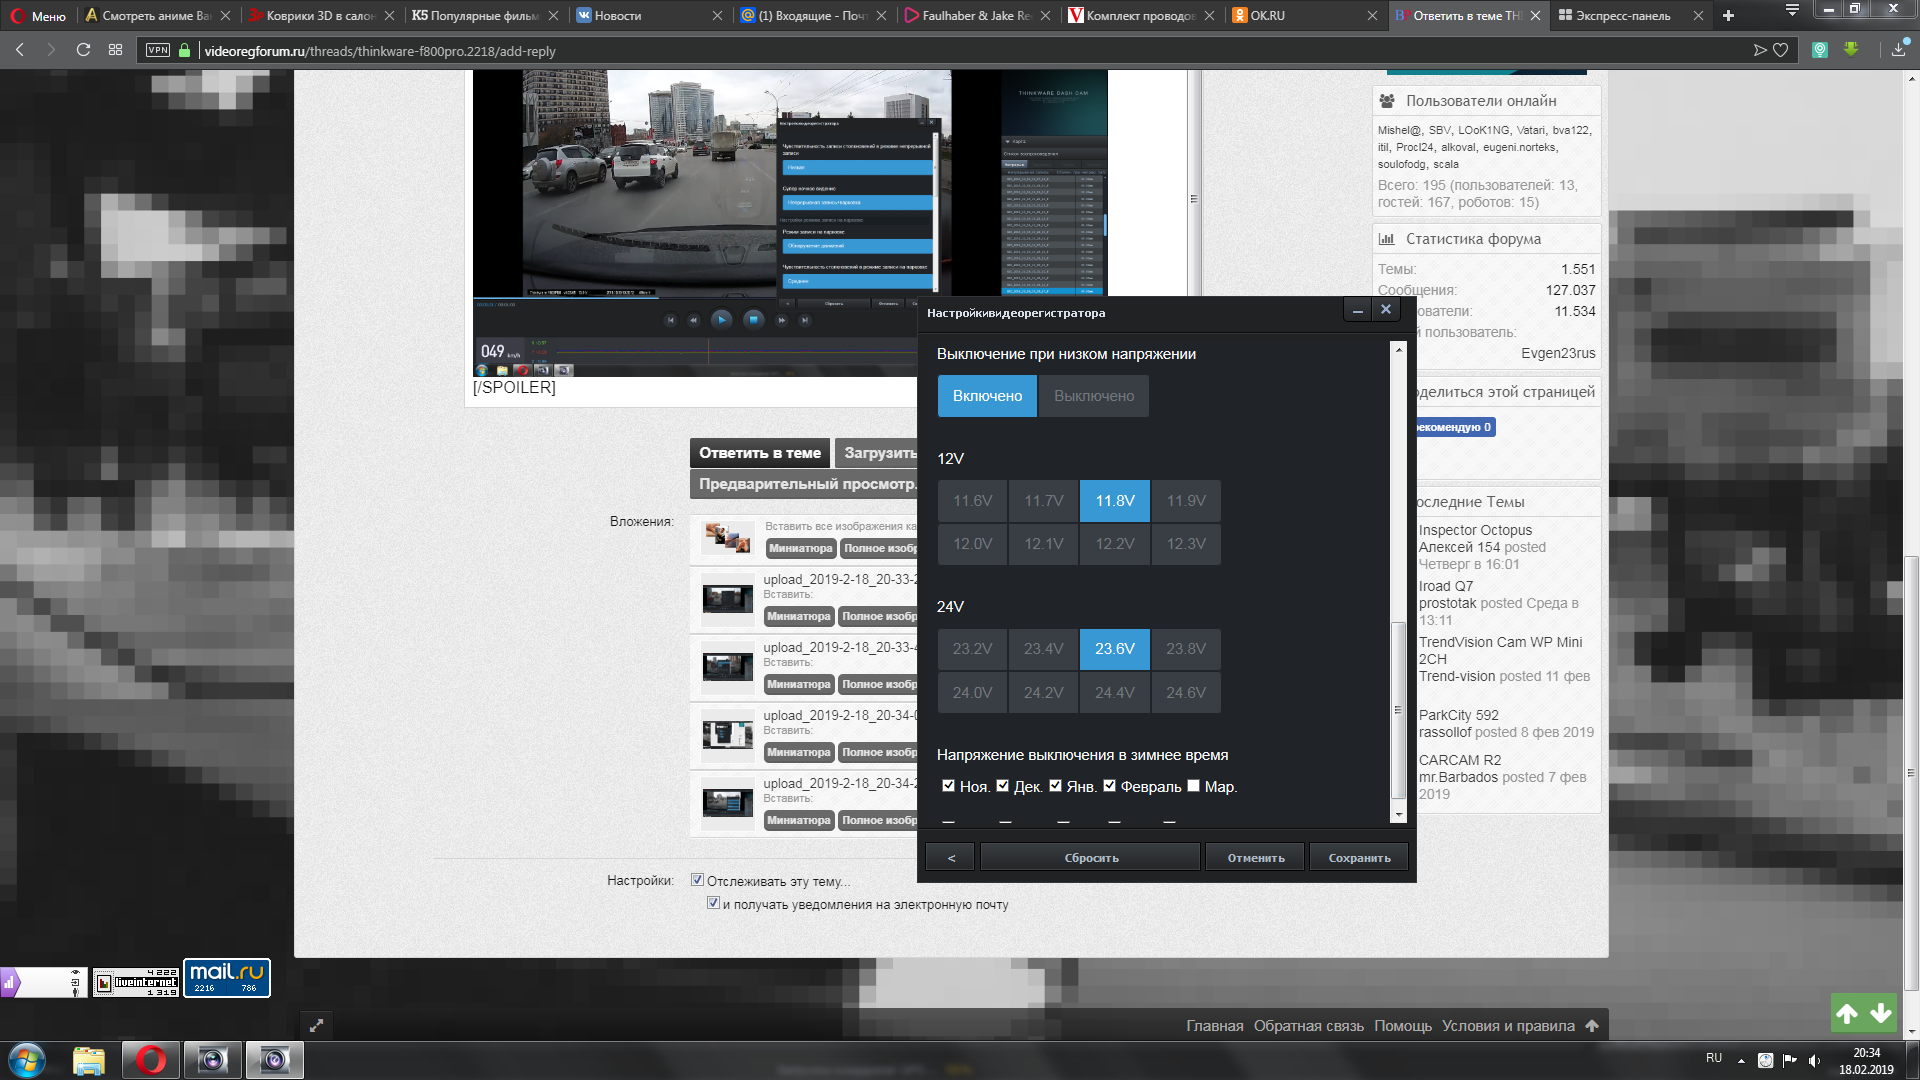Click 'Ответить в теме' button
Image resolution: width=1920 pixels, height=1080 pixels.
click(759, 453)
